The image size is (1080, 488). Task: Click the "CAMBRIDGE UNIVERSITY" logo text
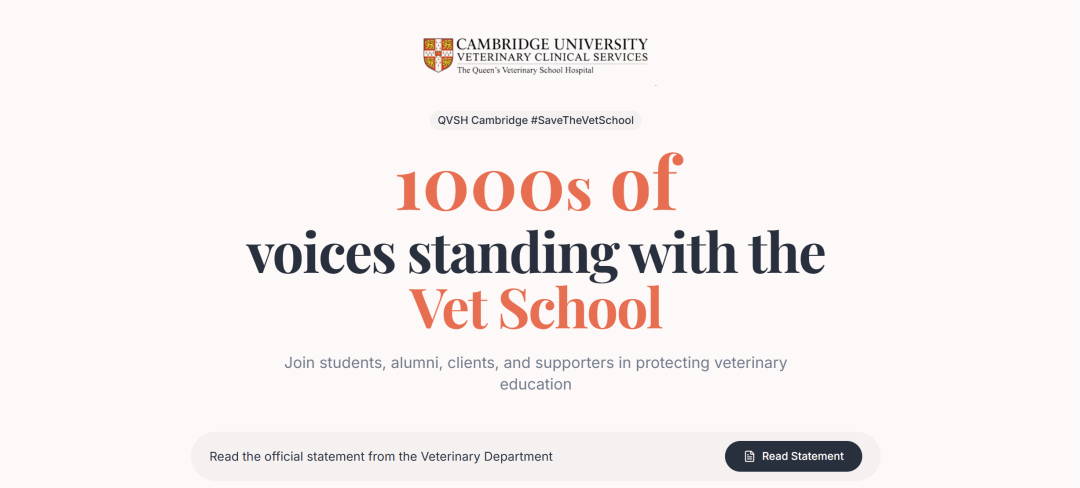[x=551, y=45]
